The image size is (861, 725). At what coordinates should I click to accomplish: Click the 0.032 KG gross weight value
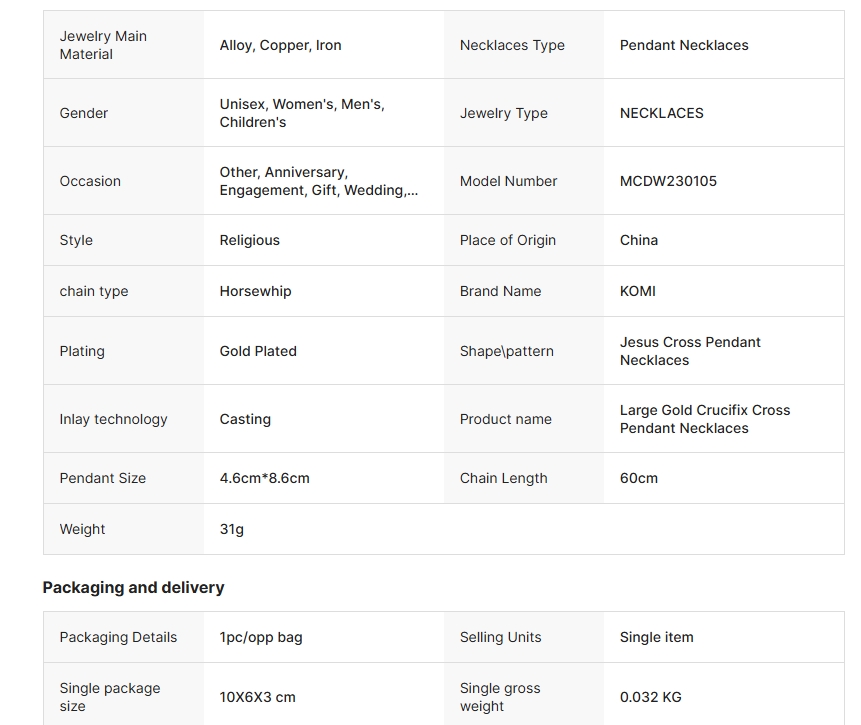click(650, 697)
